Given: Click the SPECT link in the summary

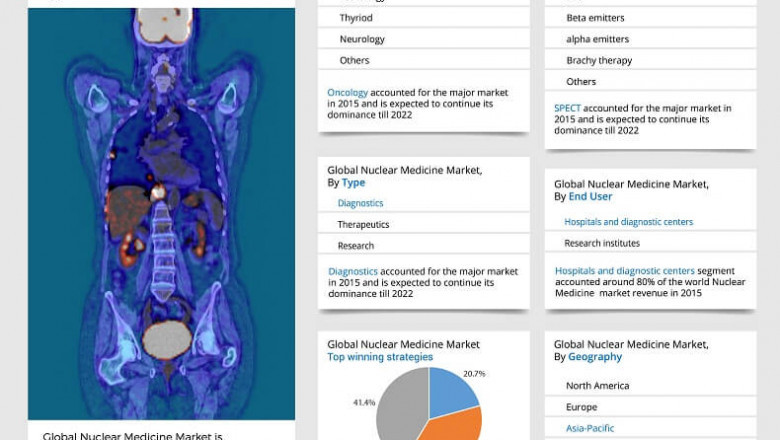Looking at the screenshot, I should (x=567, y=108).
